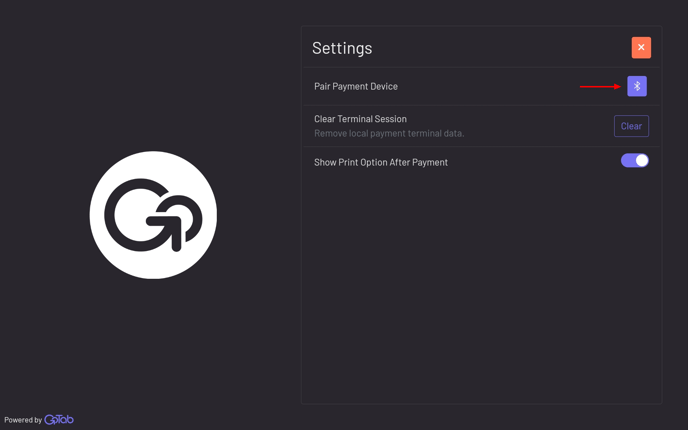Screen dimensions: 688x430
Task: Click the white knob of the print toggle
Action: click(641, 161)
